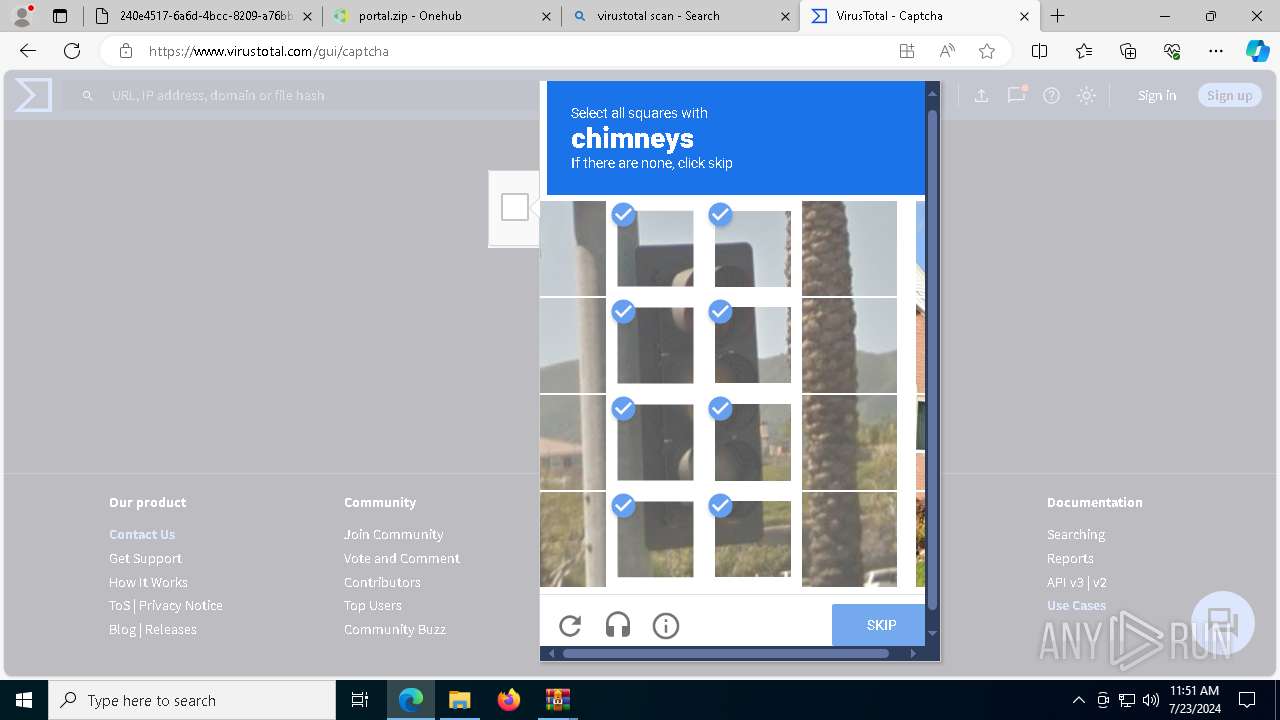This screenshot has height=720, width=1280.
Task: Open the Get Support footer link
Action: click(145, 558)
